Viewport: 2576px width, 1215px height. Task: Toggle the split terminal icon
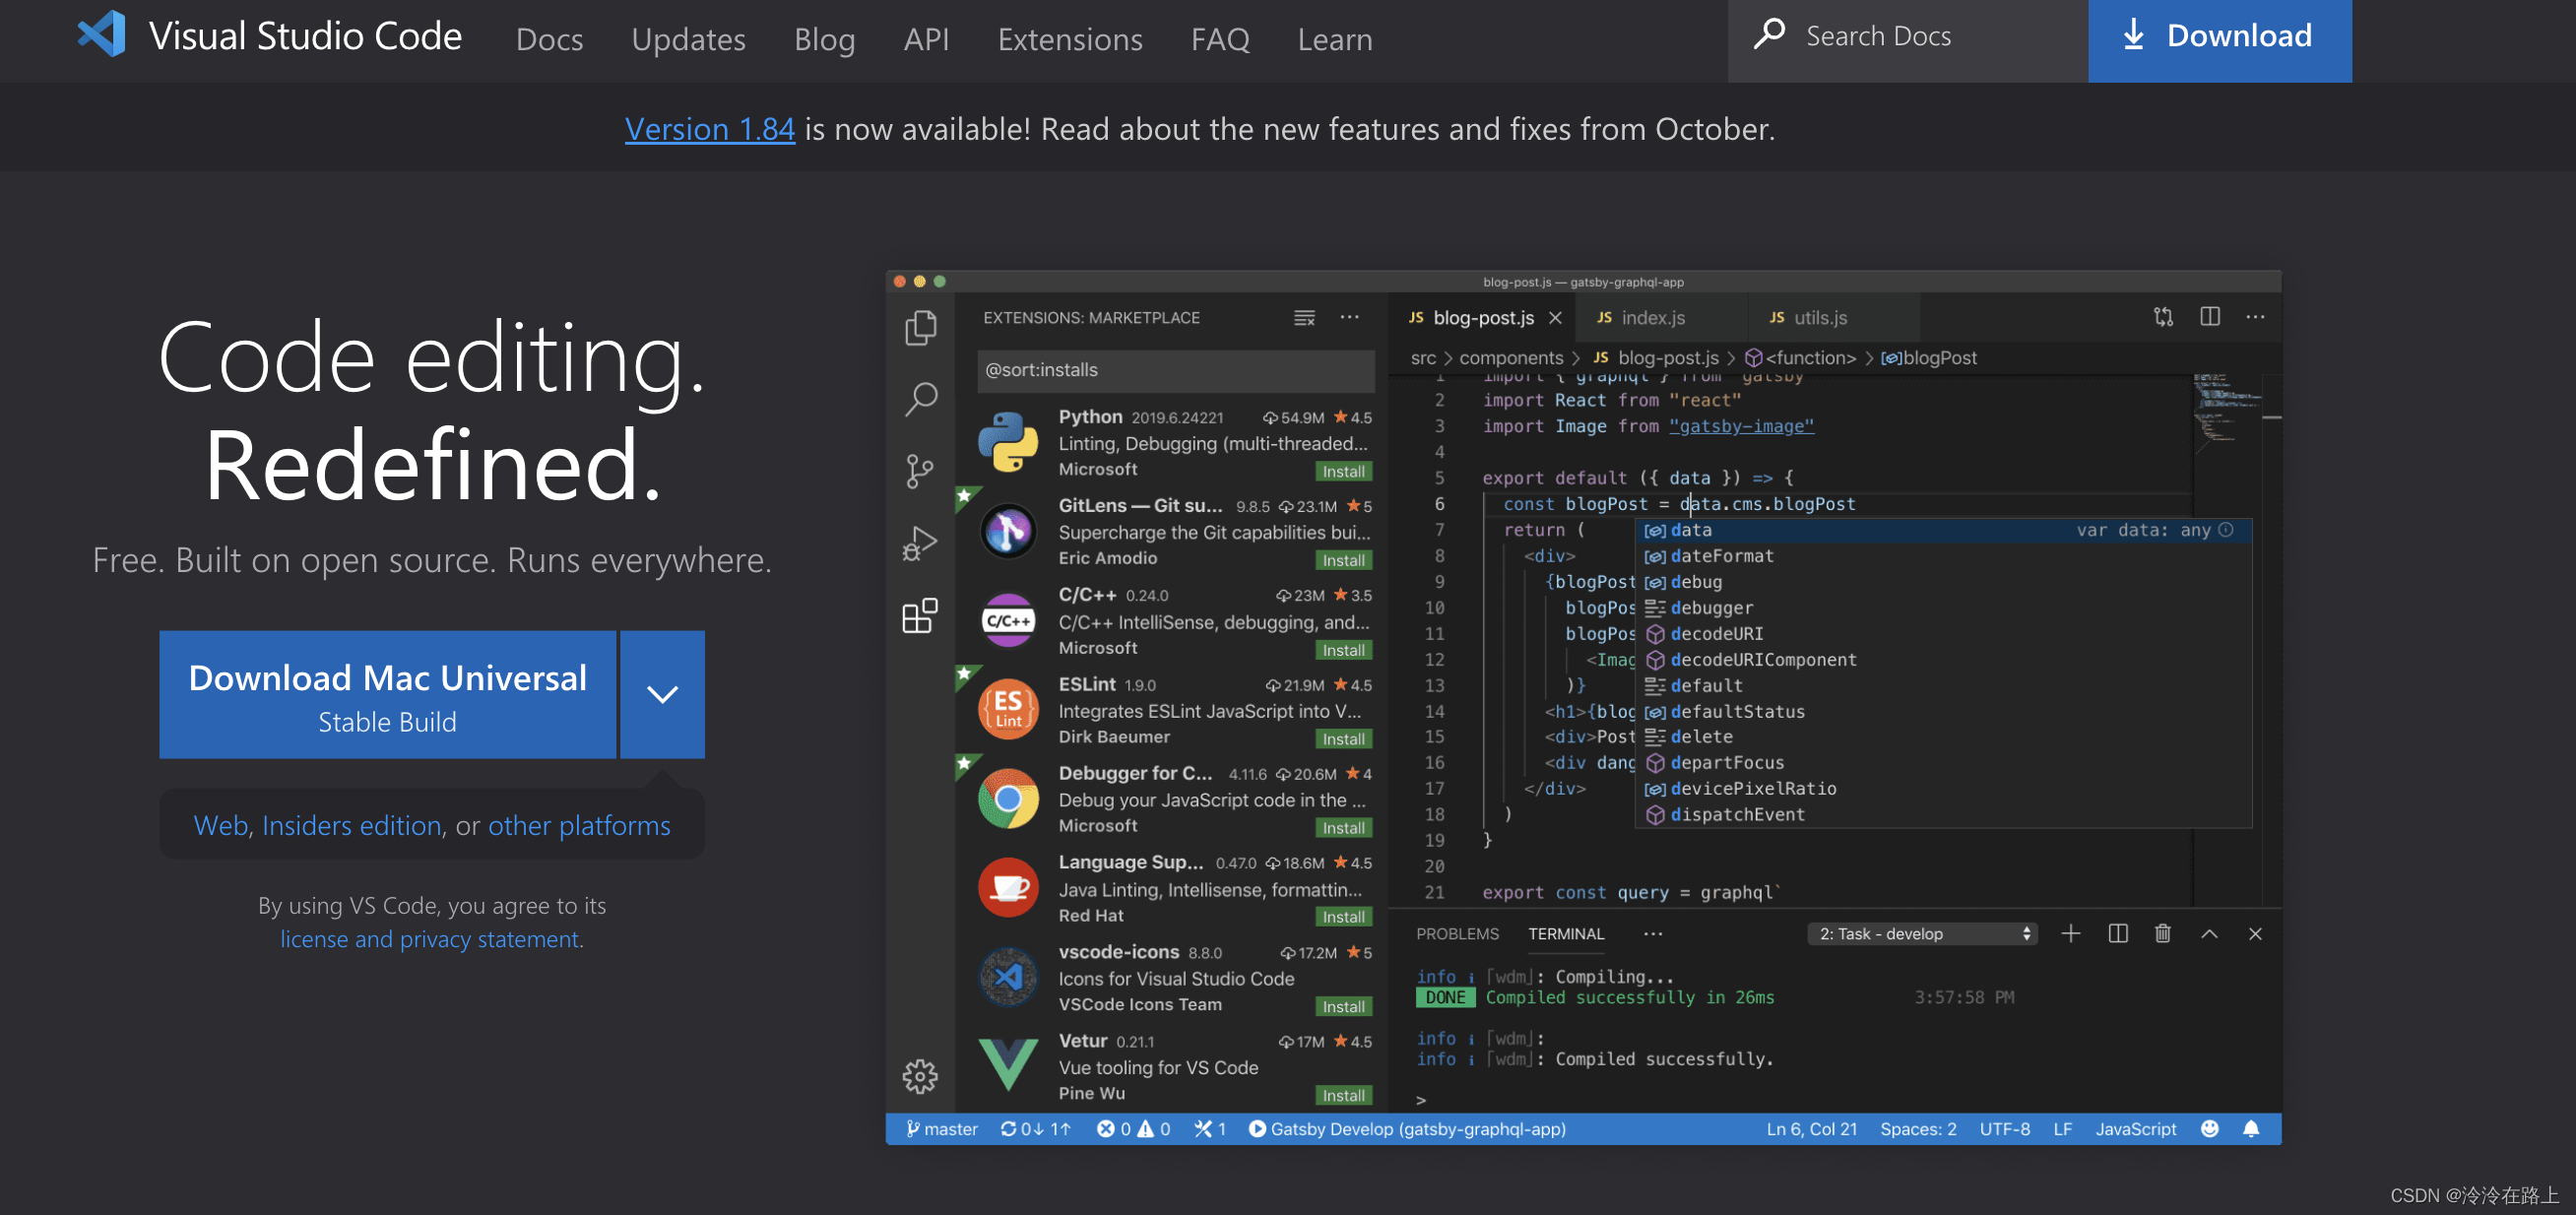[2117, 933]
